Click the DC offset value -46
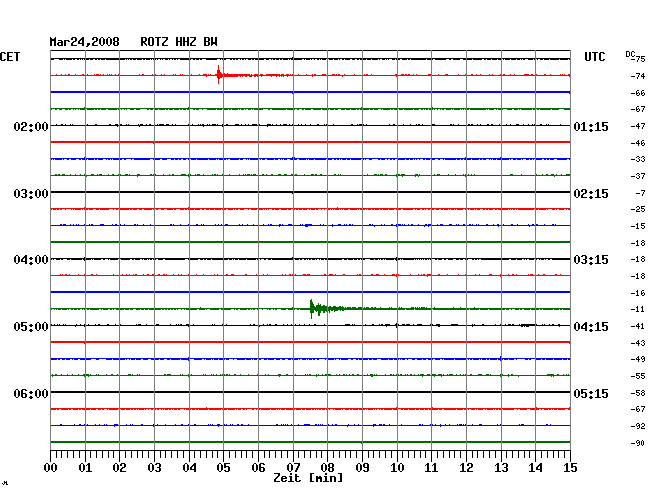 click(638, 143)
